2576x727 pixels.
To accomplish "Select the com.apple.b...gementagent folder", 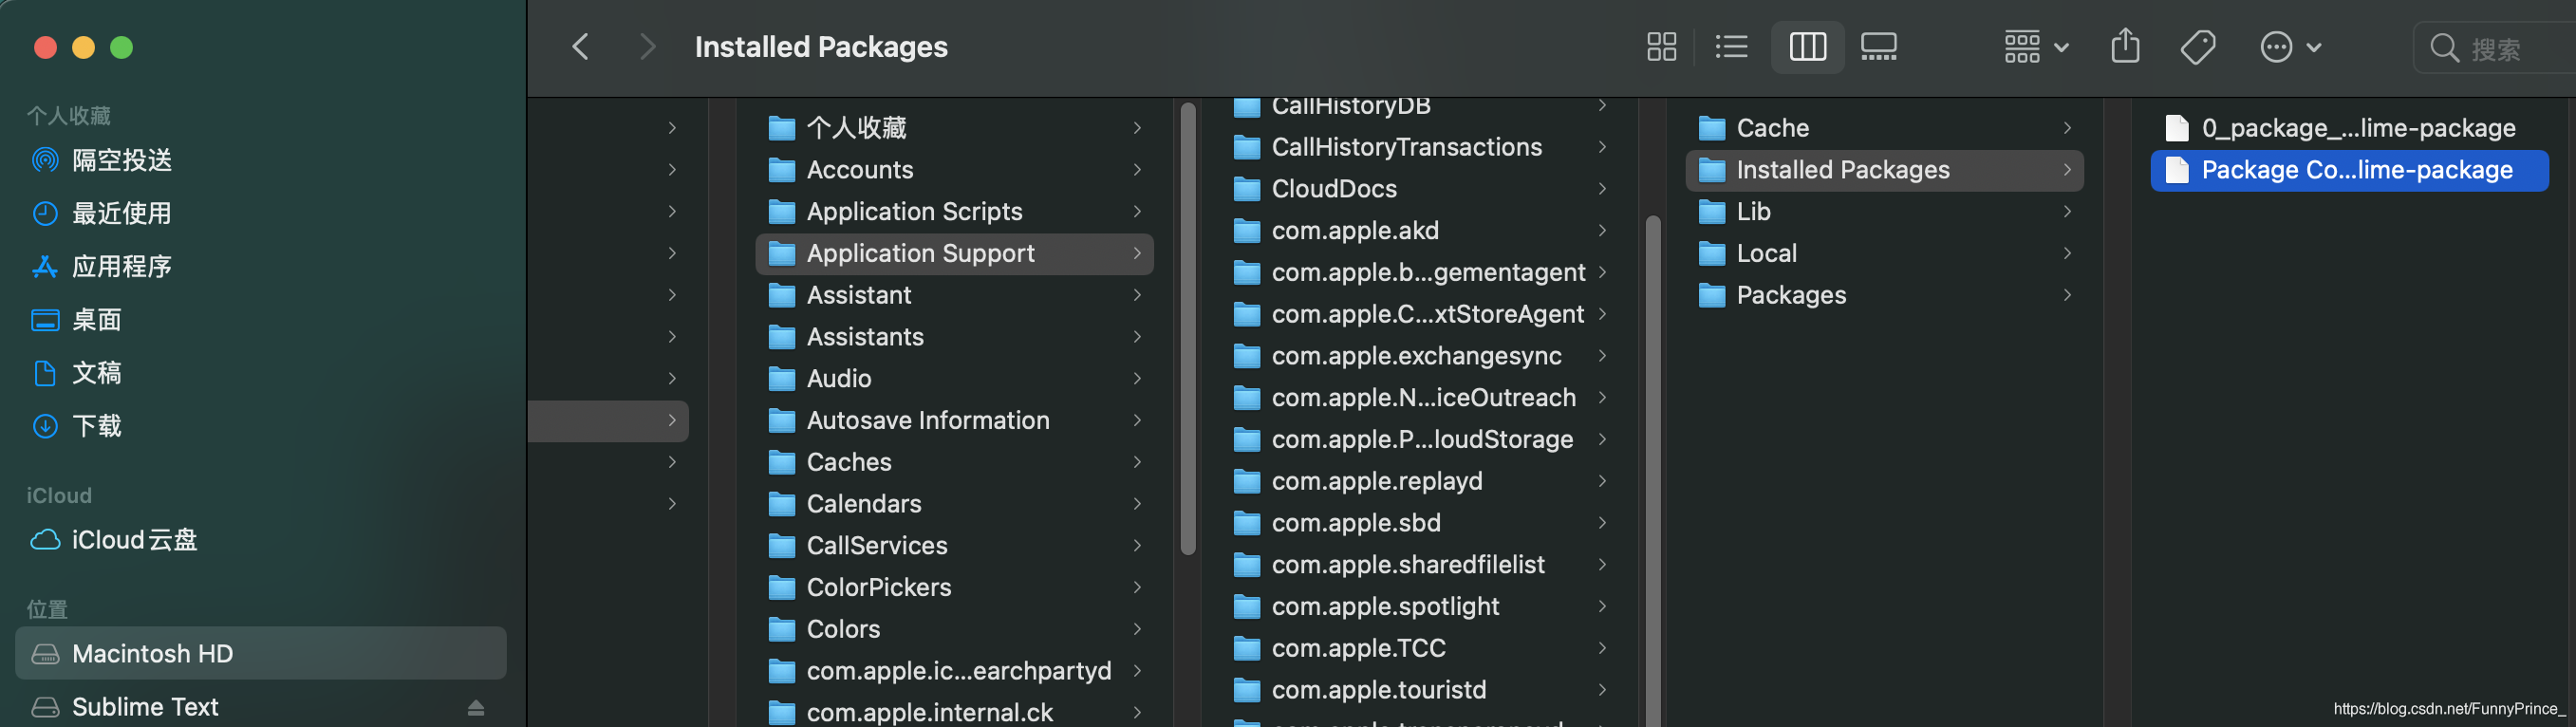I will pos(1420,272).
